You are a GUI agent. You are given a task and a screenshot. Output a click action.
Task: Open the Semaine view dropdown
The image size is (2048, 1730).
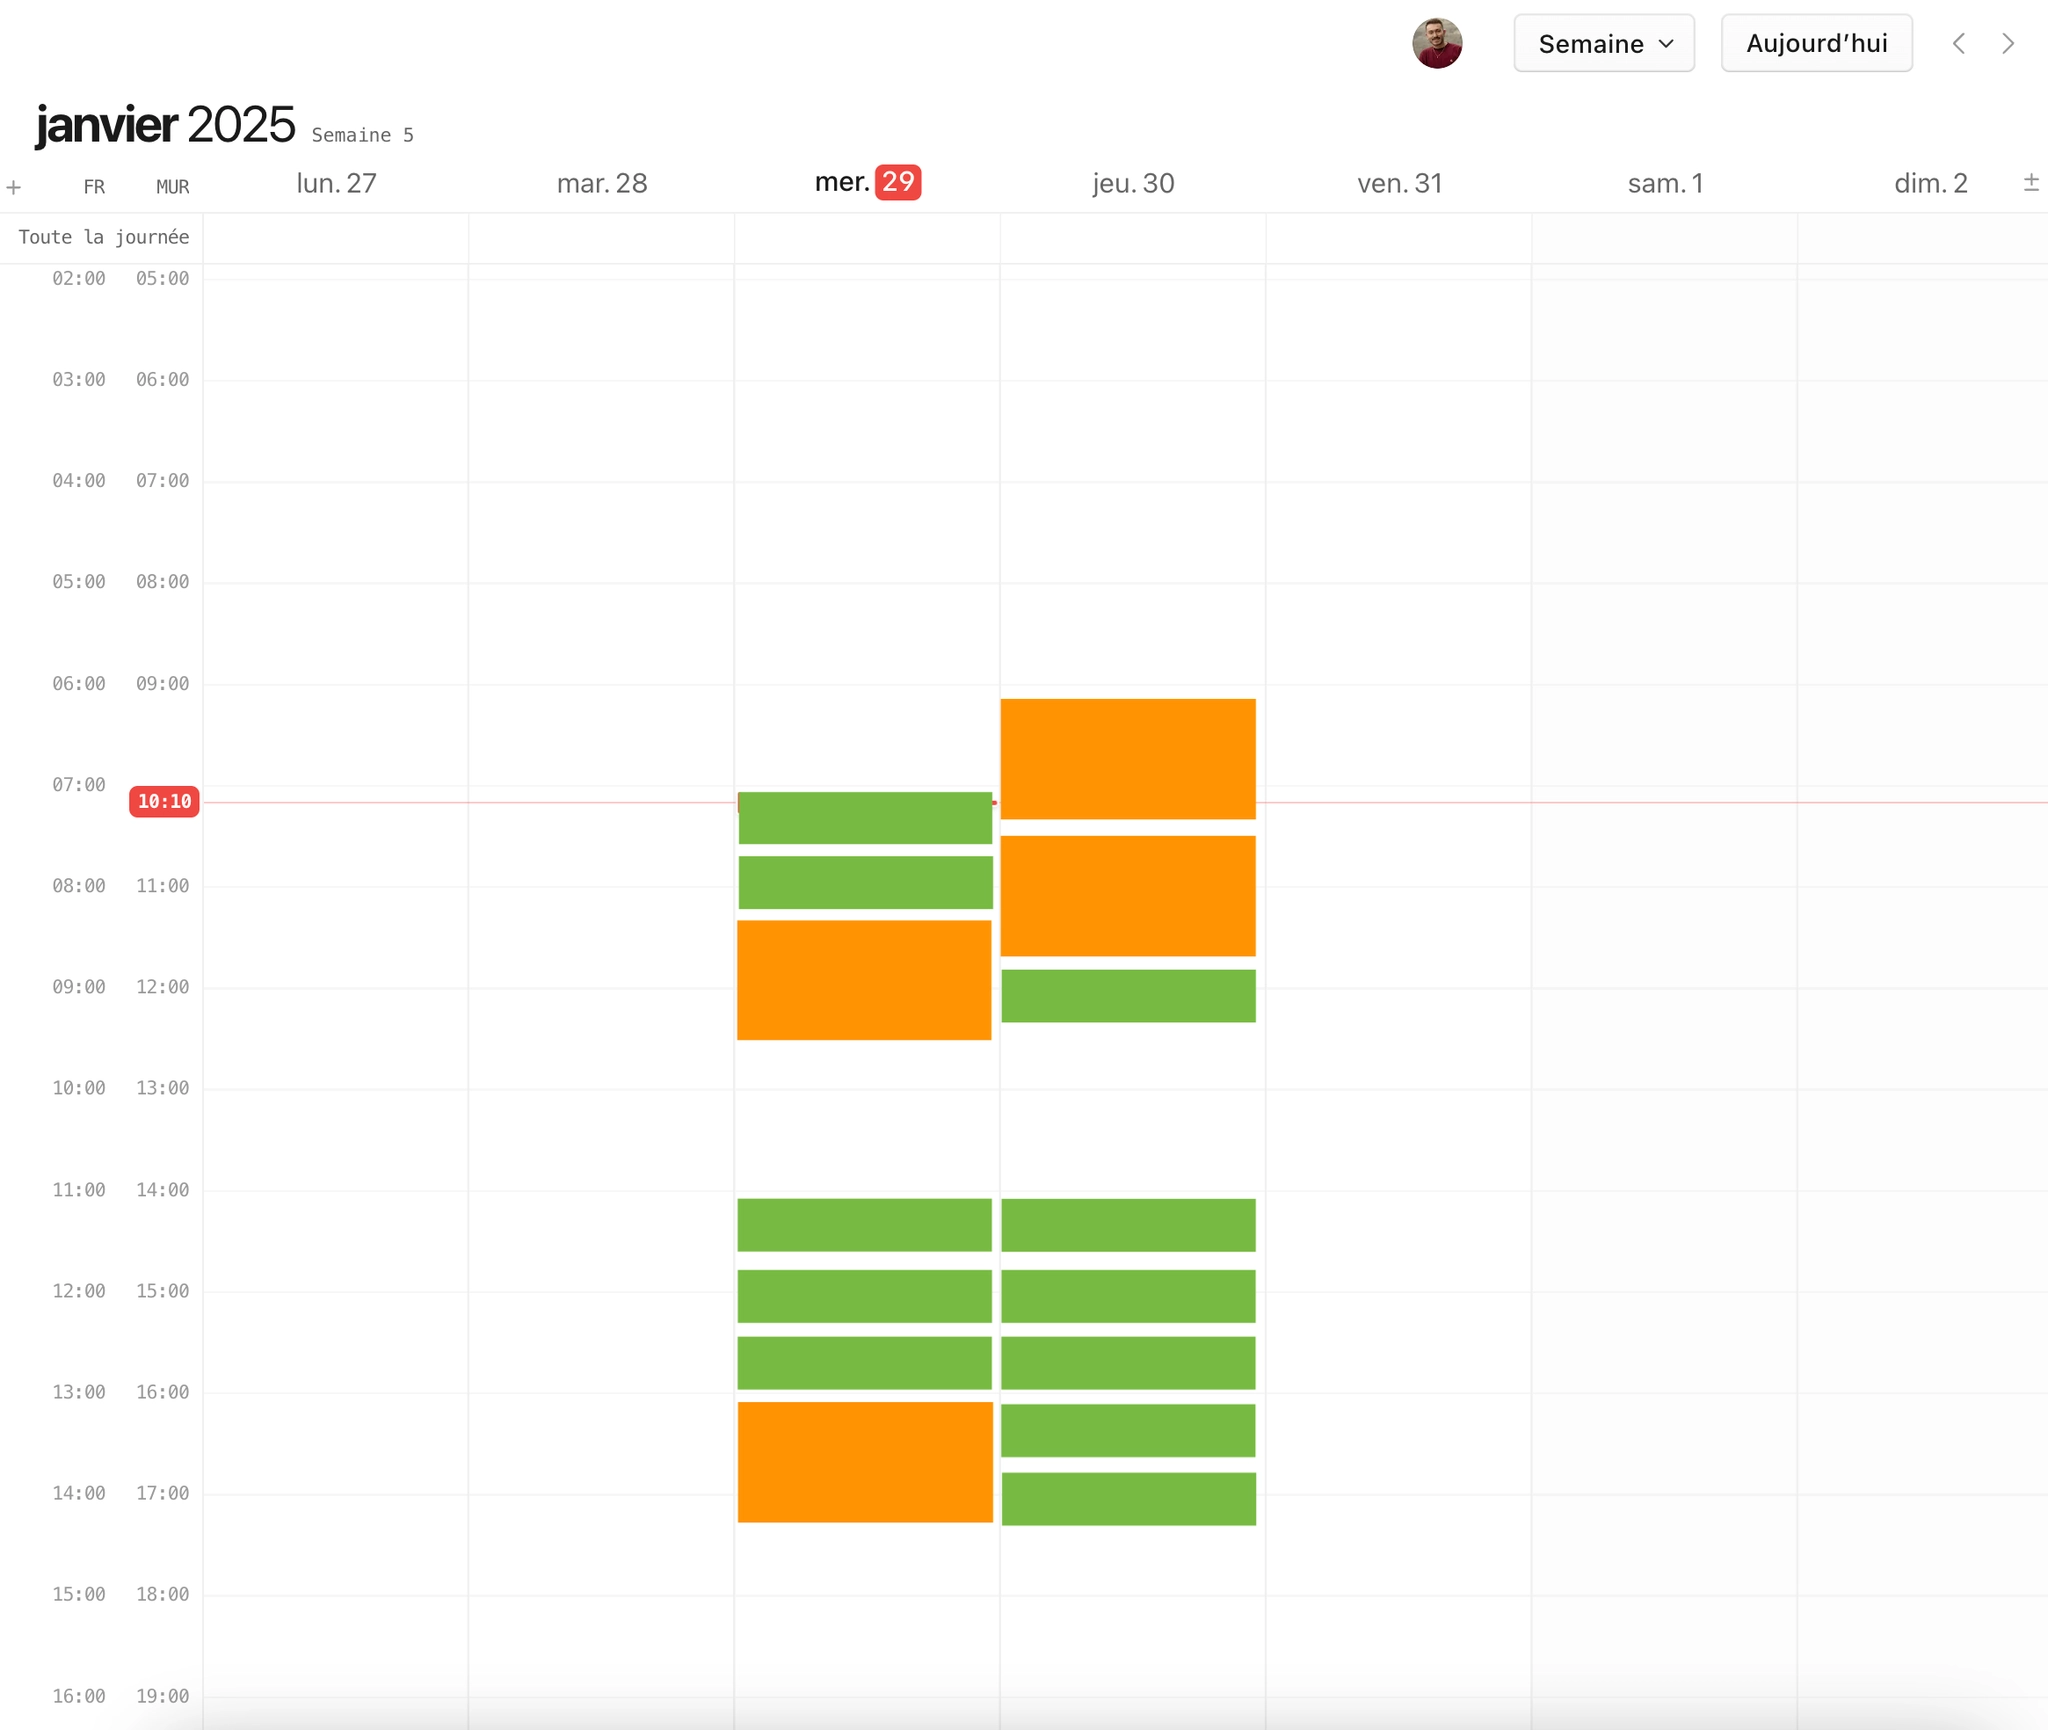click(1603, 44)
